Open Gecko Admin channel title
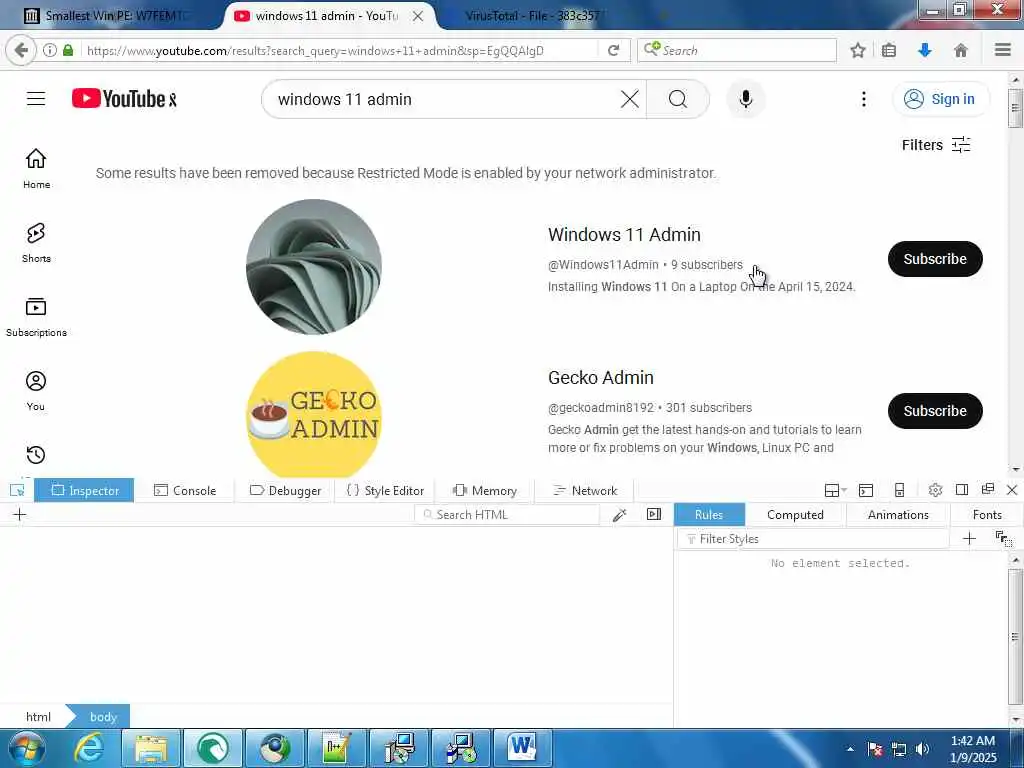This screenshot has height=768, width=1024. 600,377
